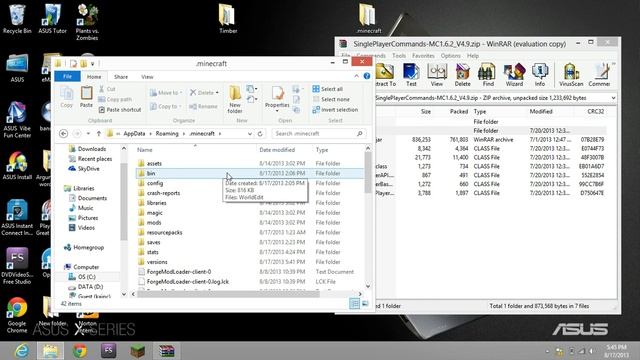Switch to WinRAR from the taskbar
Viewport: 640px width, 360px height.
[x=167, y=351]
